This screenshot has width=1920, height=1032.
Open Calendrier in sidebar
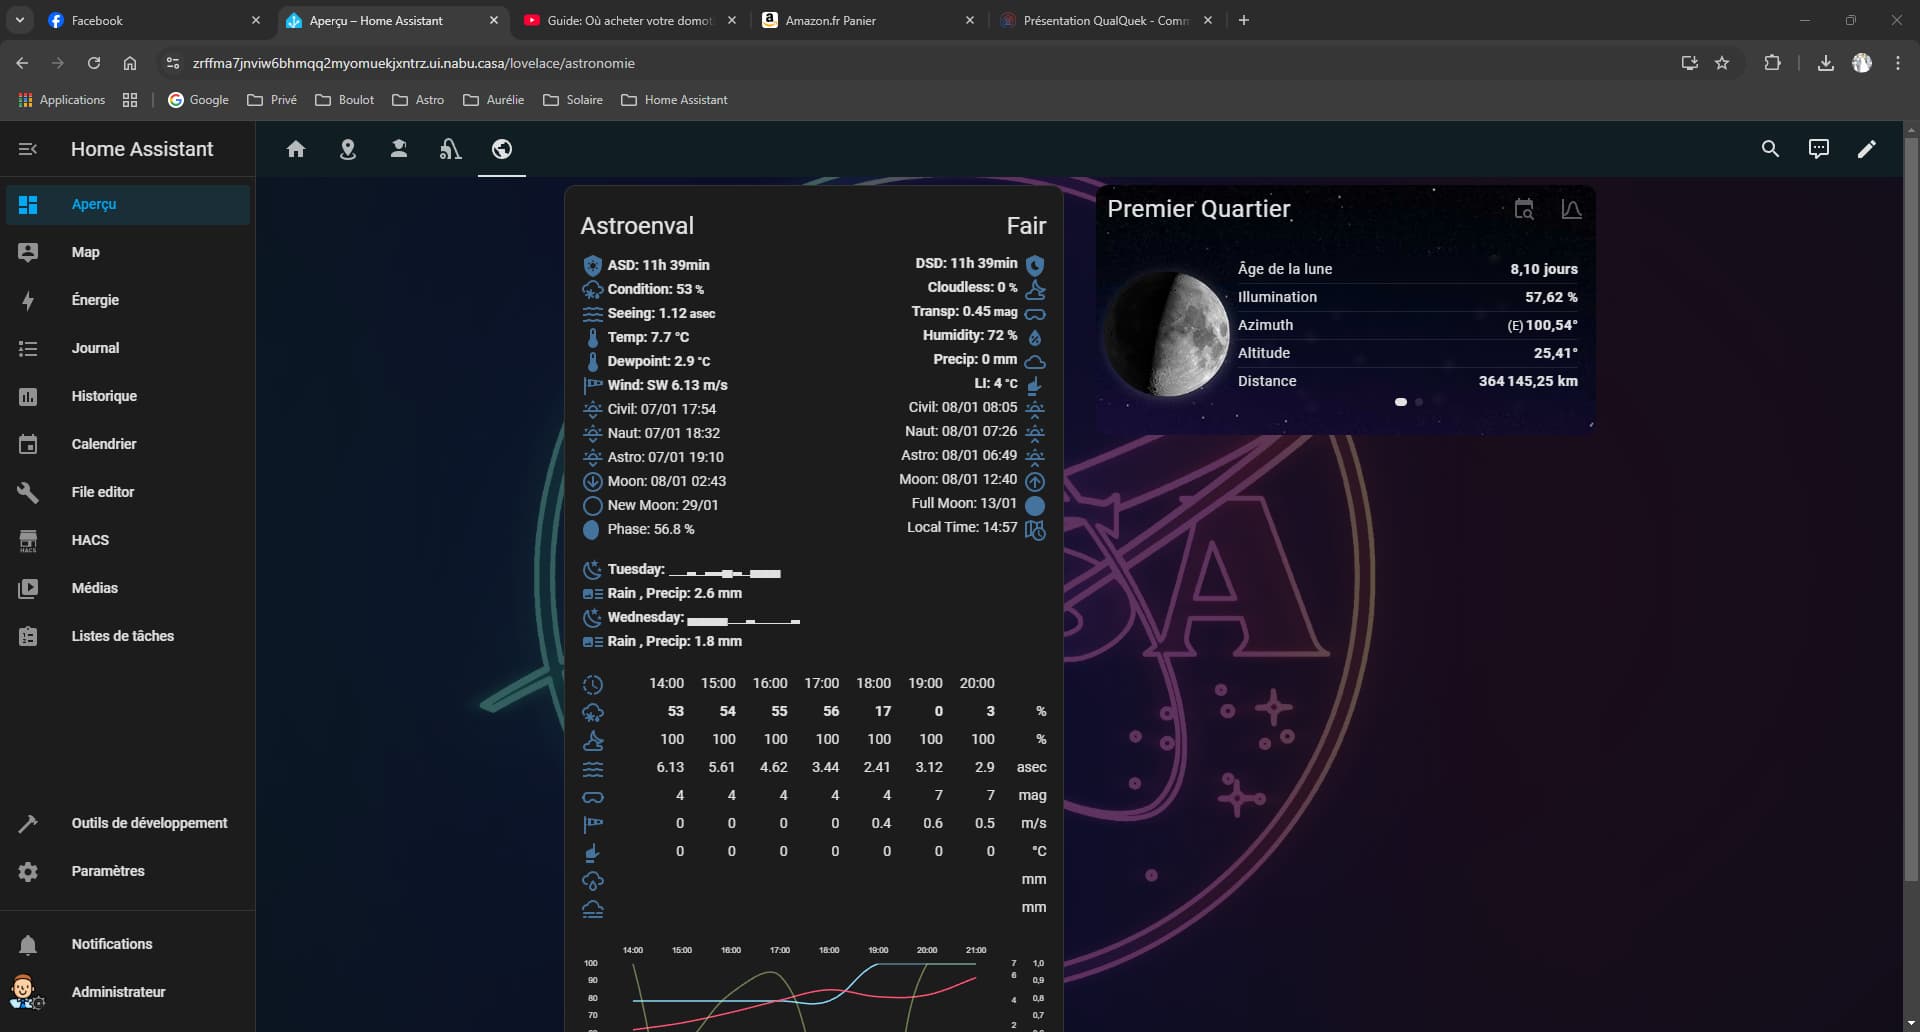(128, 444)
